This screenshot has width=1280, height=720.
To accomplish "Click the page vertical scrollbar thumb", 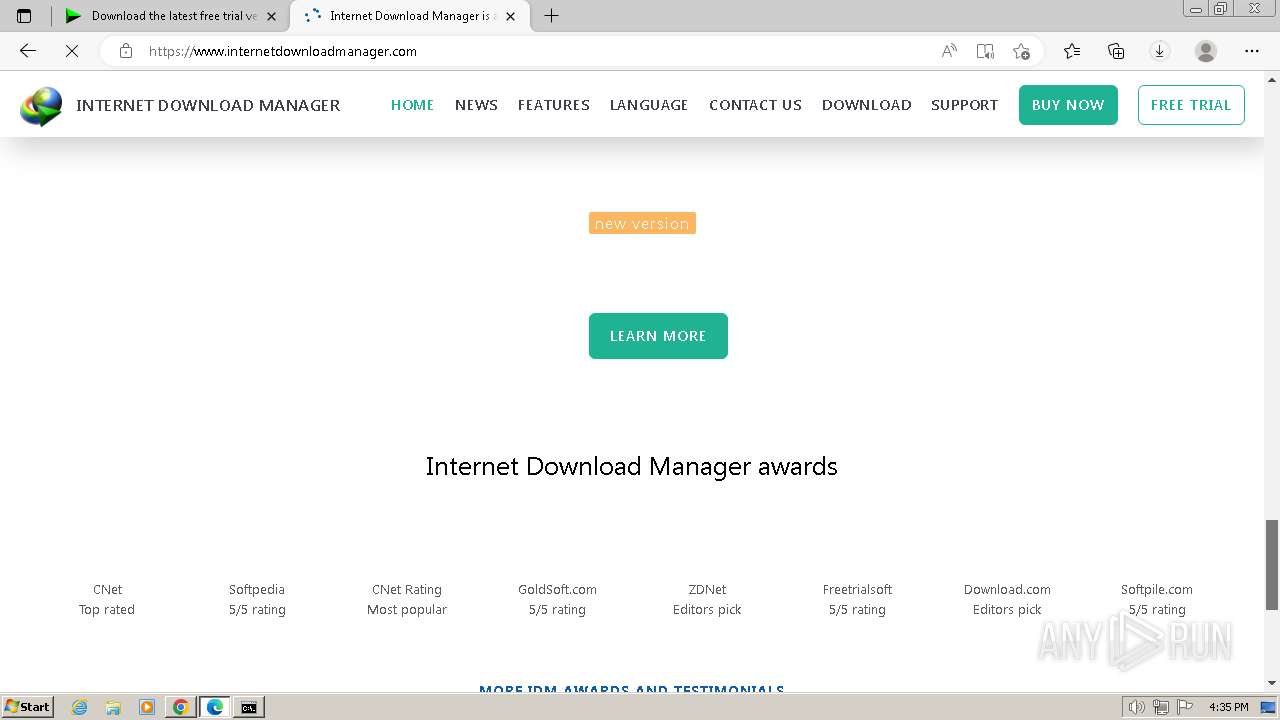I will pyautogui.click(x=1272, y=564).
